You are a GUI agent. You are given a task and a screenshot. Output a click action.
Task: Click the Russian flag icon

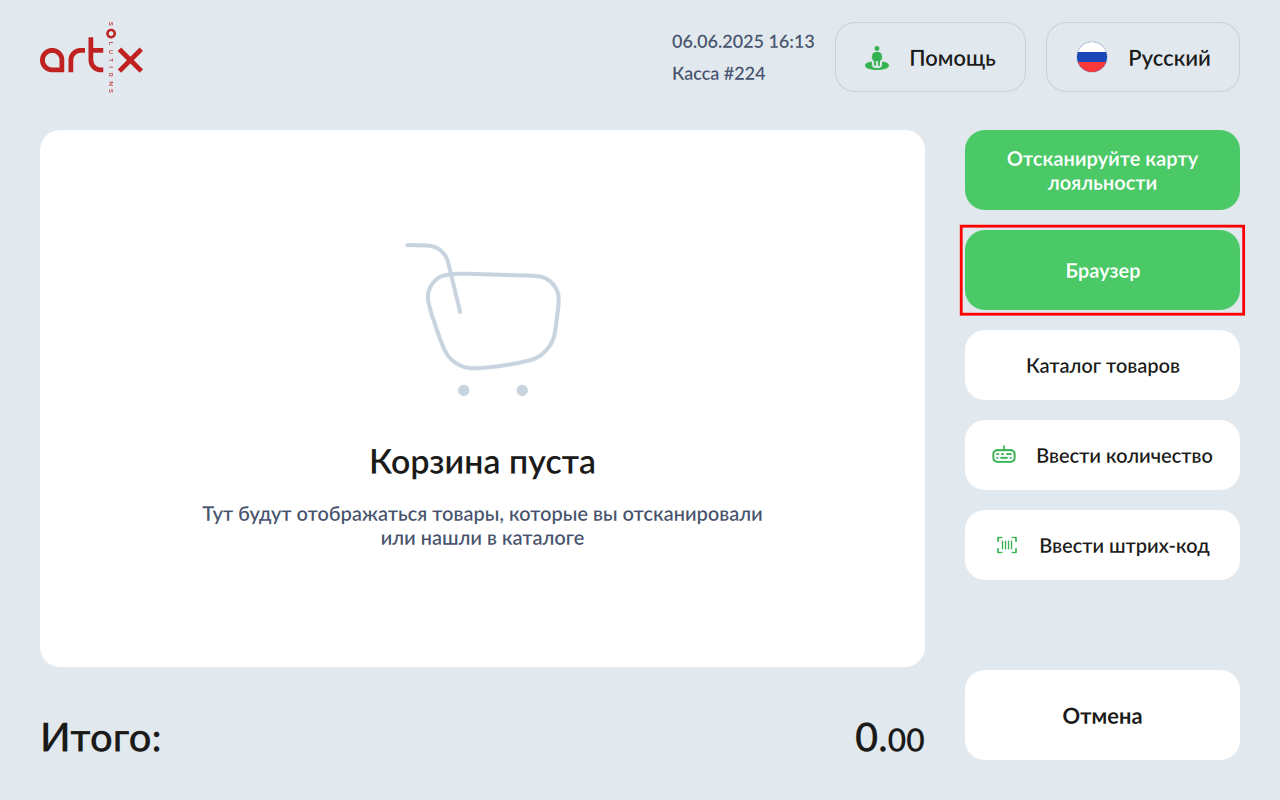pos(1091,58)
